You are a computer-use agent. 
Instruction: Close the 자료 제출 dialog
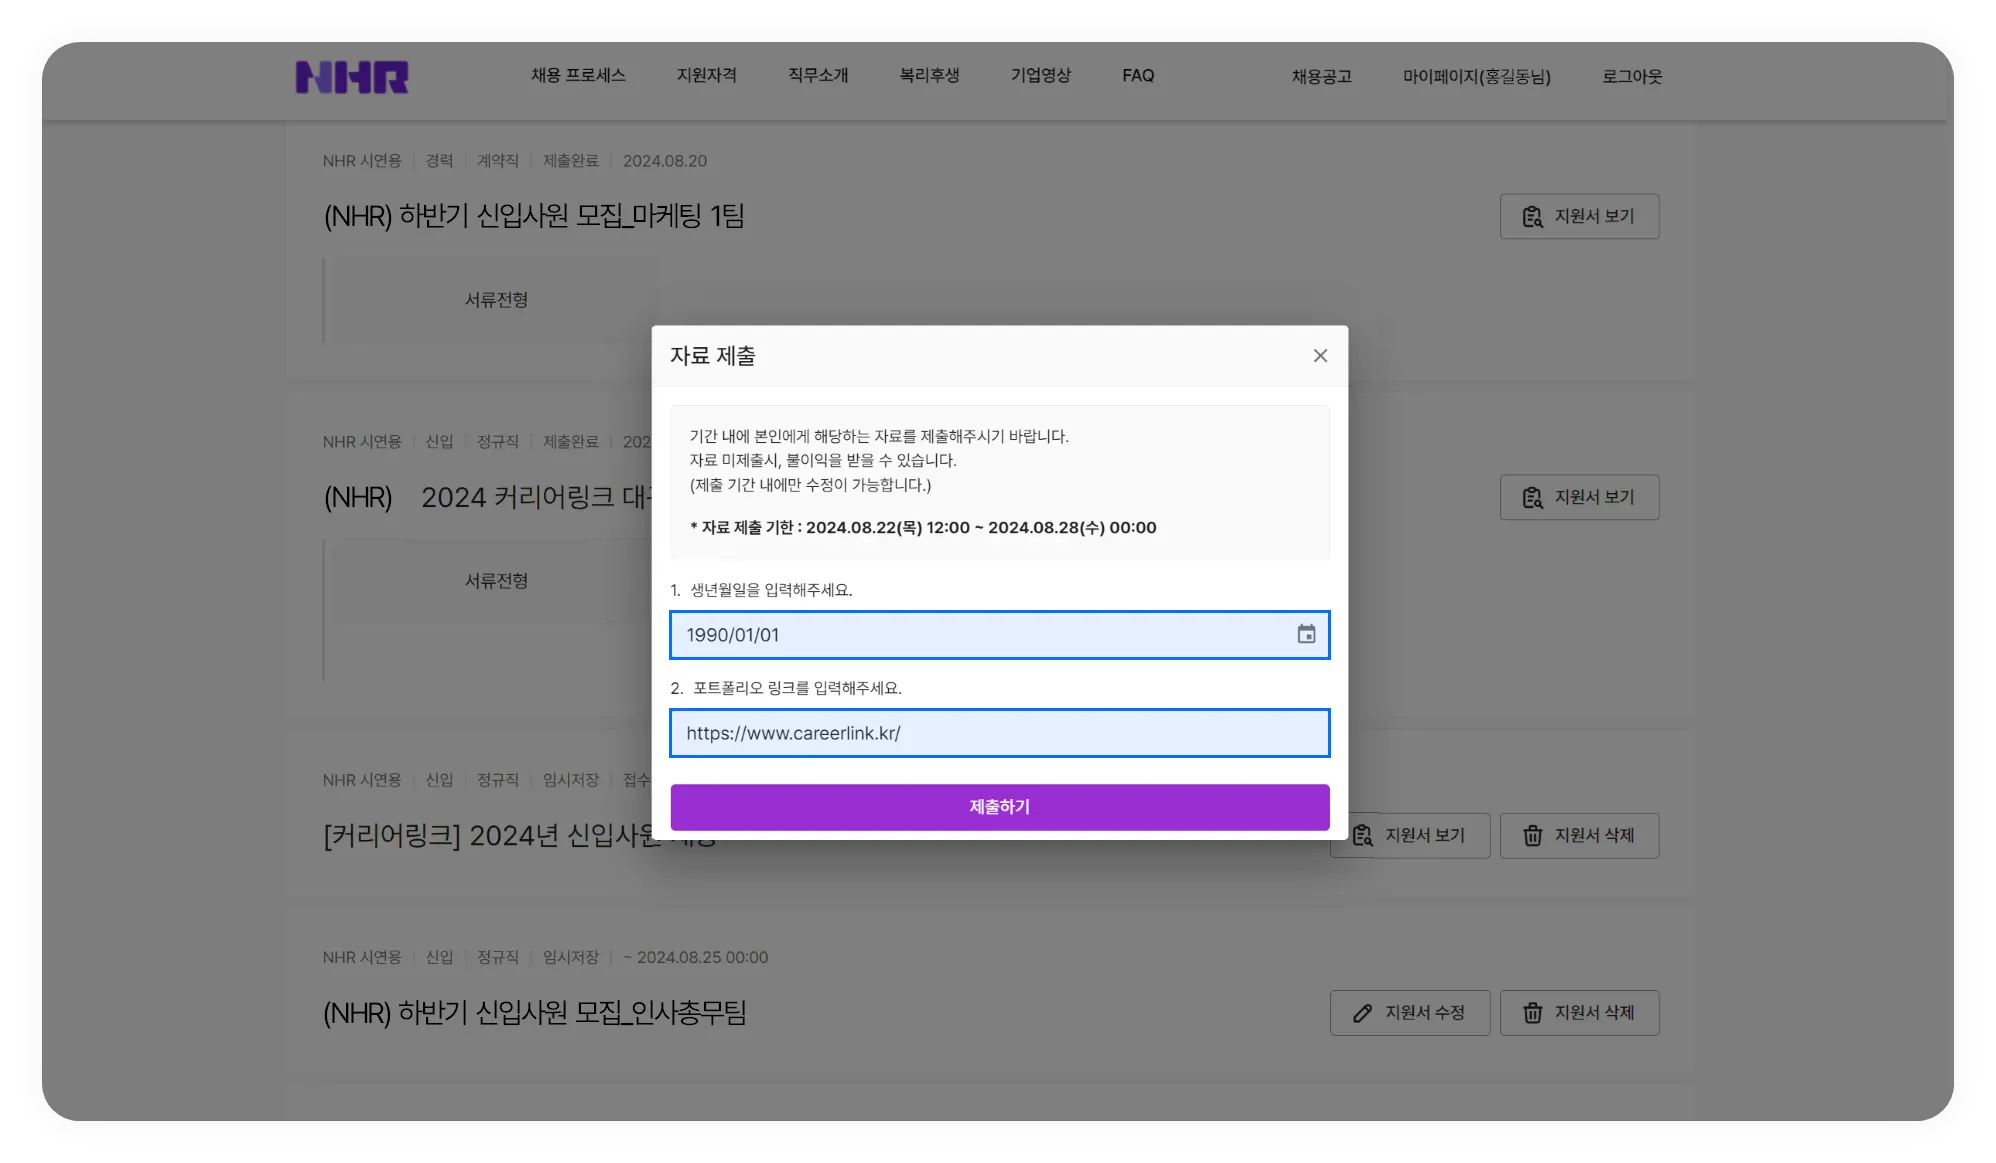[1320, 356]
